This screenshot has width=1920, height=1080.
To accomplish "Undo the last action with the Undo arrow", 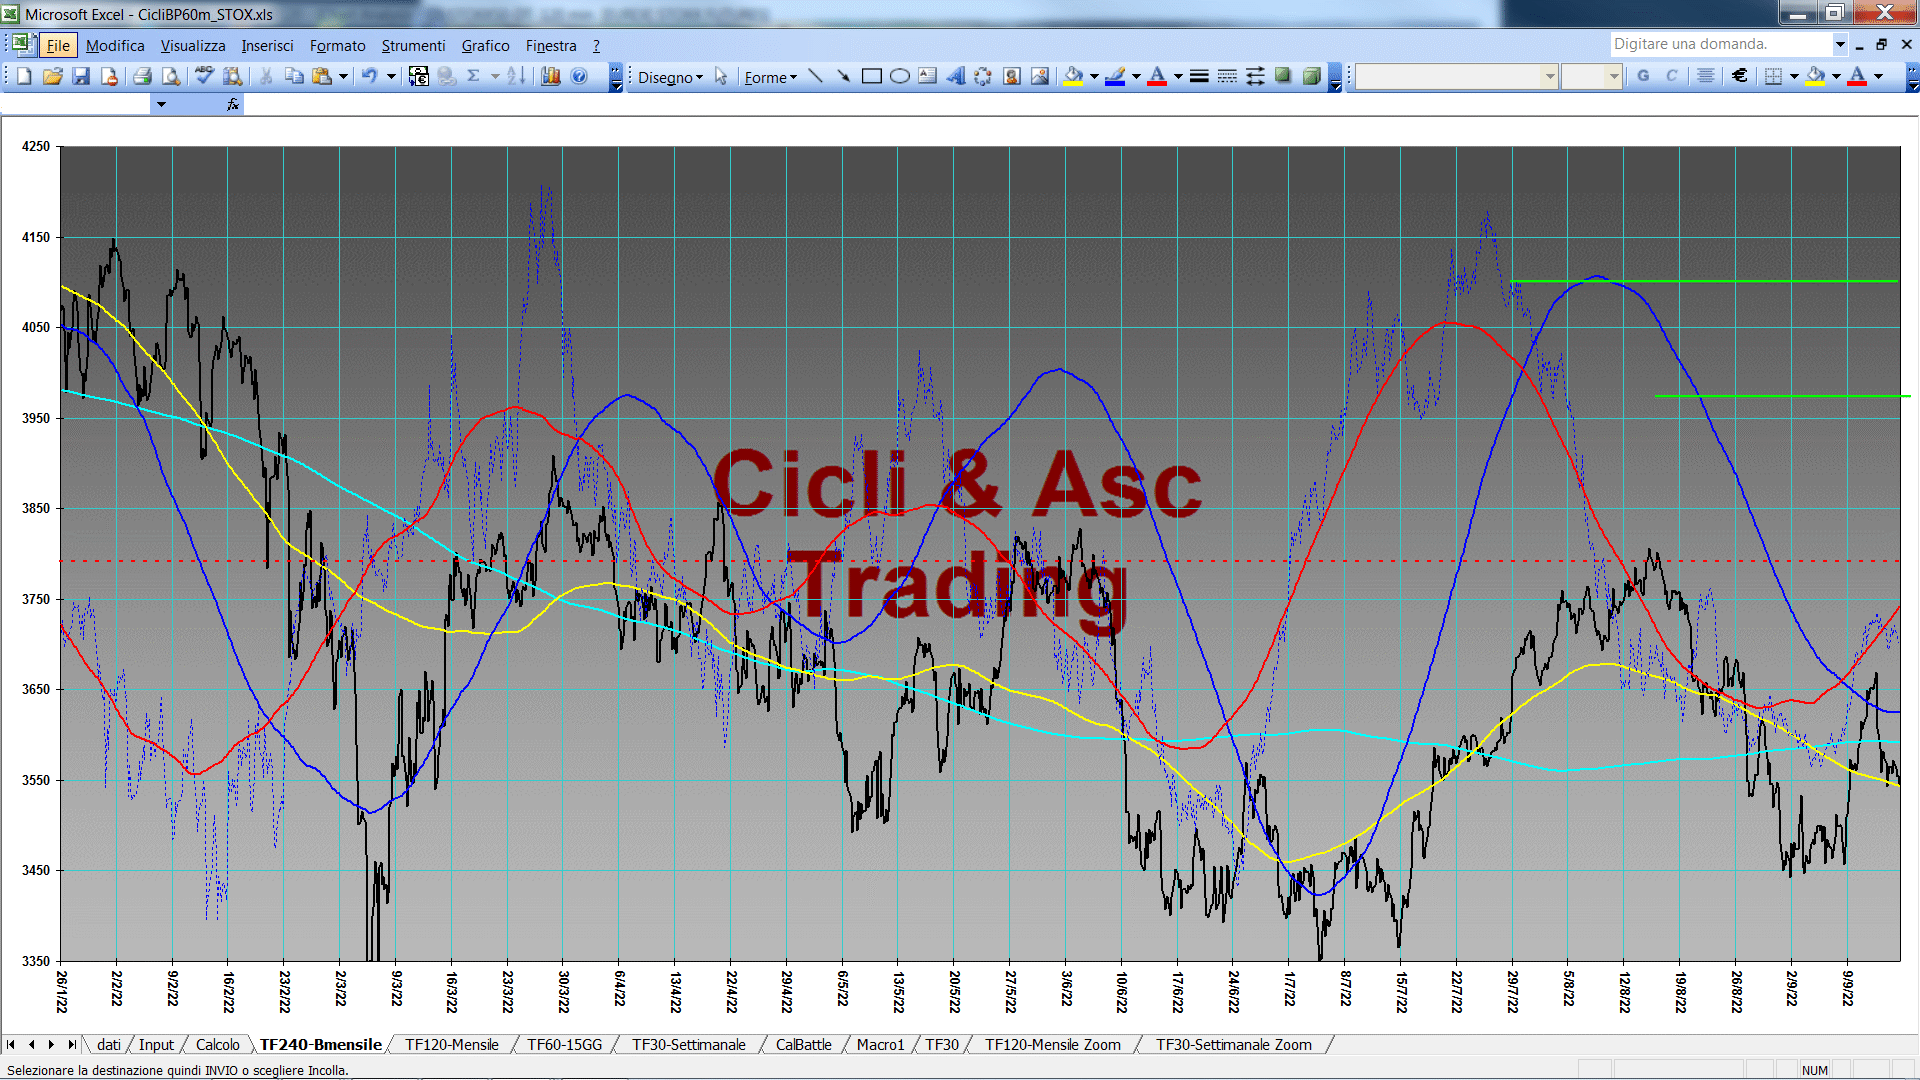I will [x=369, y=76].
